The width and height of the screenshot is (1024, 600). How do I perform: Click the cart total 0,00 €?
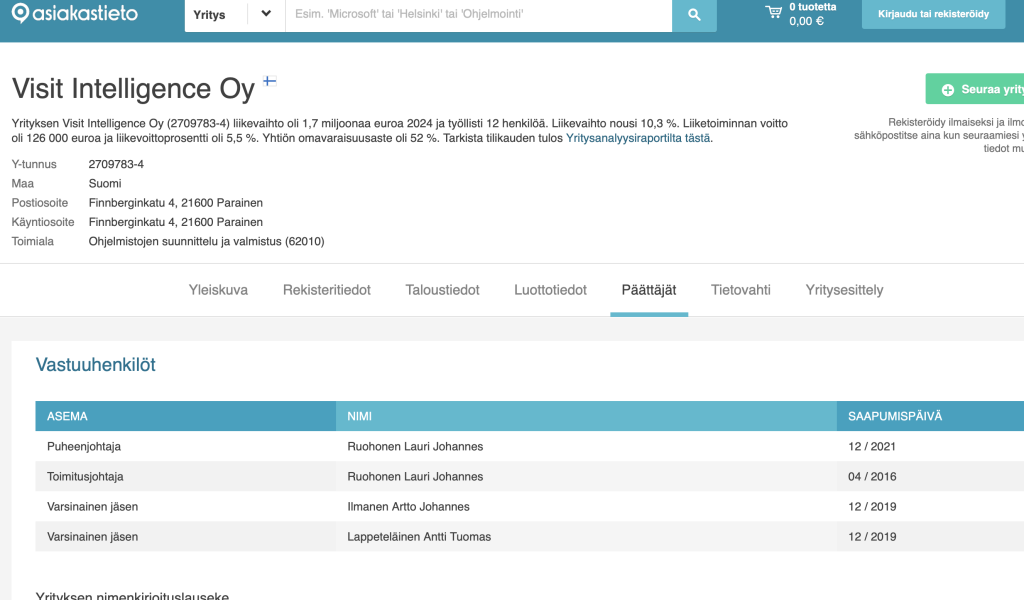807,22
